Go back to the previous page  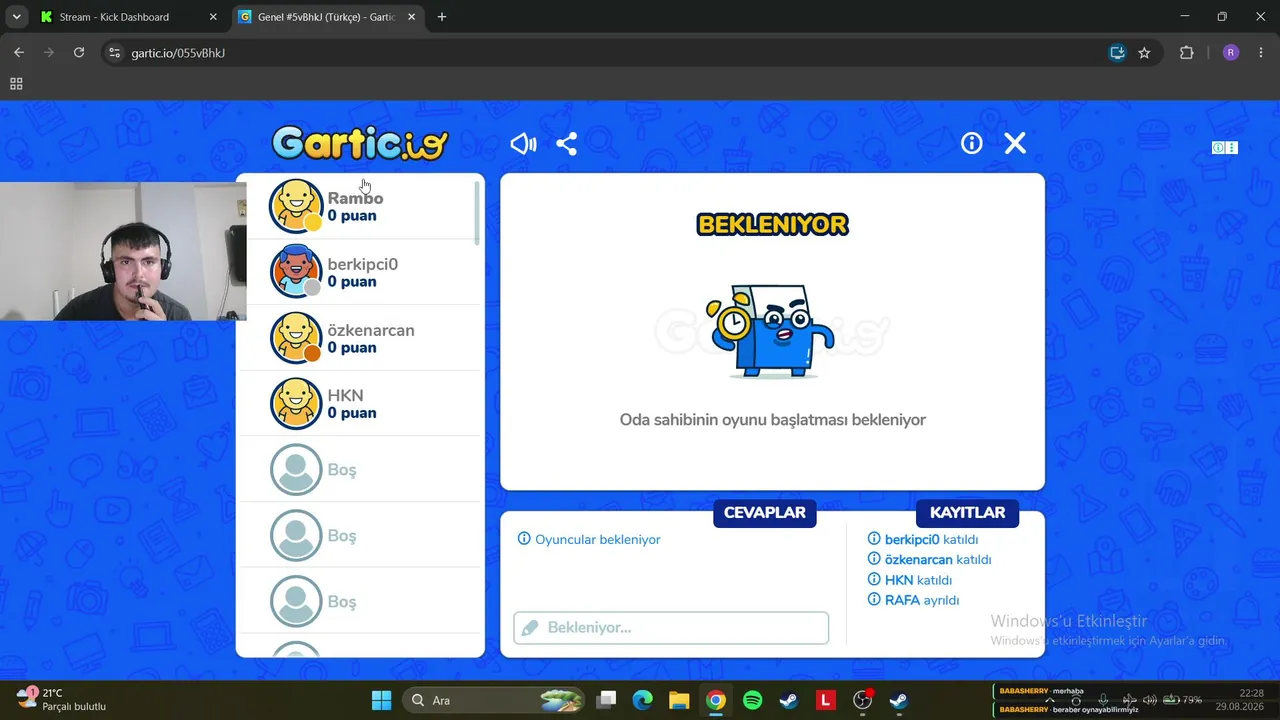click(x=19, y=53)
